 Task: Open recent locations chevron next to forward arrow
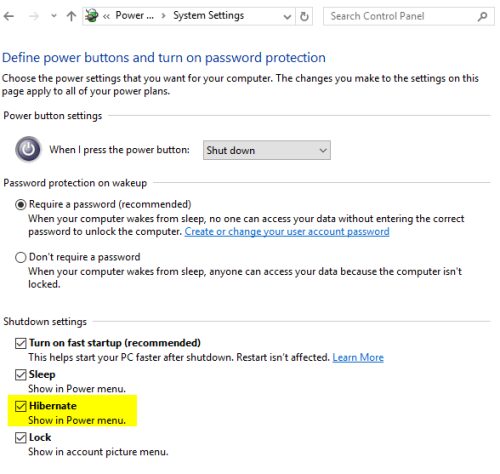pos(54,16)
